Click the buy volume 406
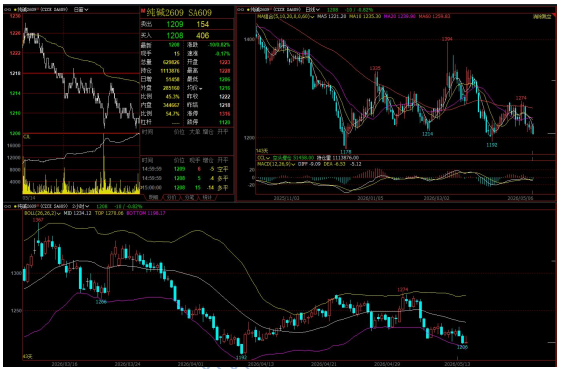The height and width of the screenshot is (369, 564). click(x=203, y=35)
